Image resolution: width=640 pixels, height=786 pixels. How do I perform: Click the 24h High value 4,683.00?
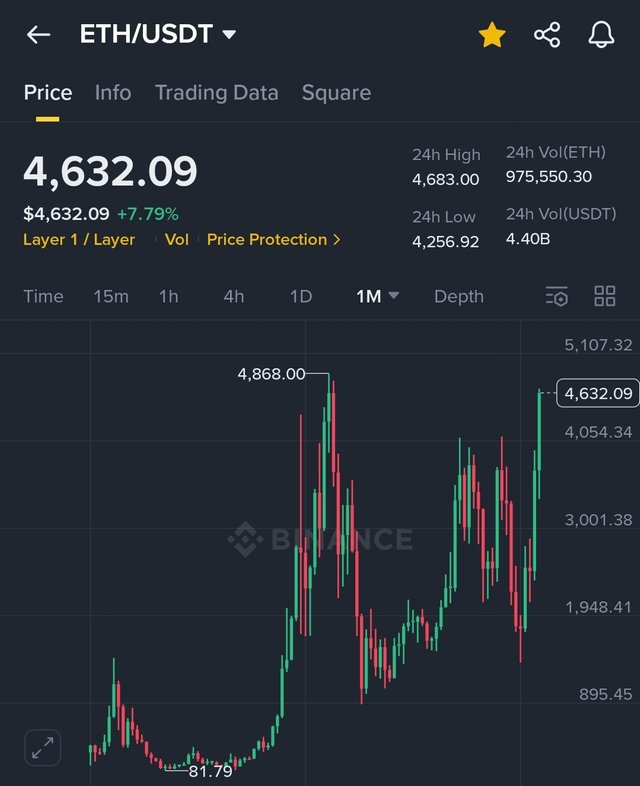pyautogui.click(x=446, y=179)
